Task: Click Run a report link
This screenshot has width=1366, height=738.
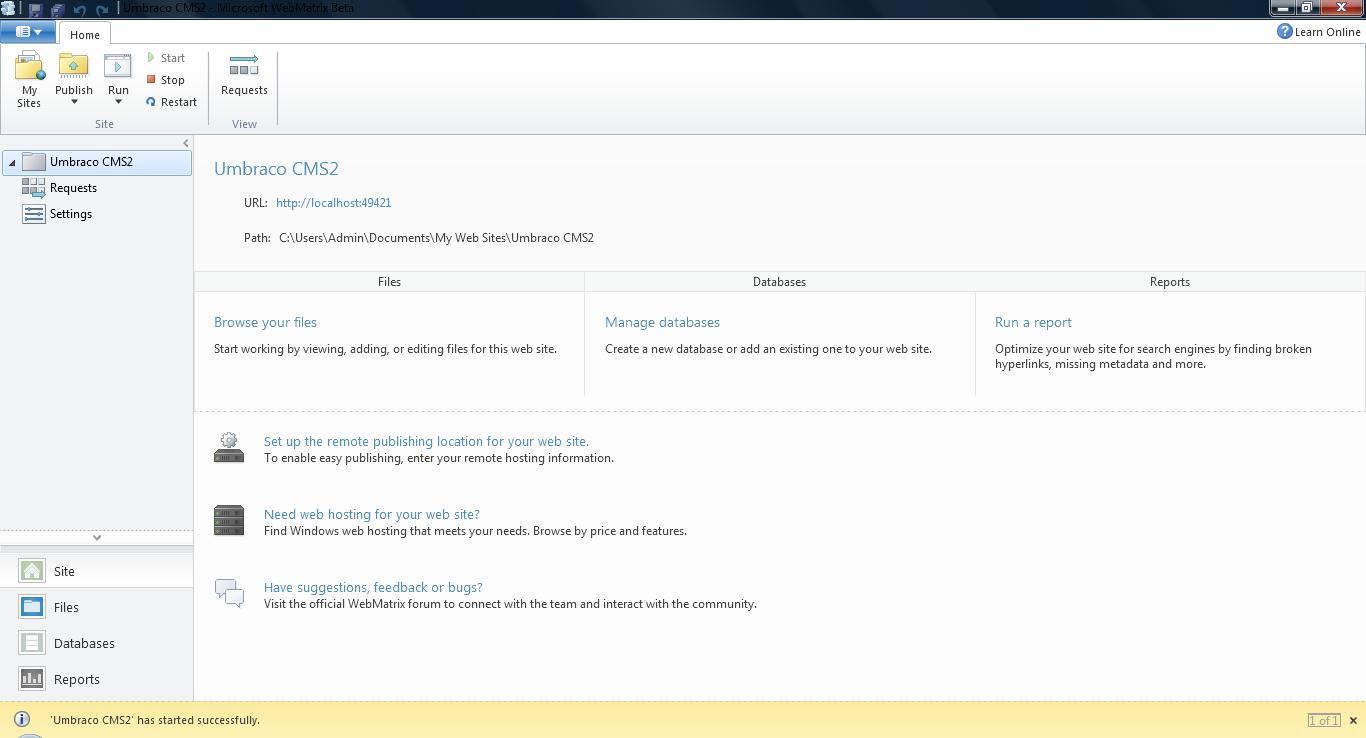Action: (x=1033, y=322)
